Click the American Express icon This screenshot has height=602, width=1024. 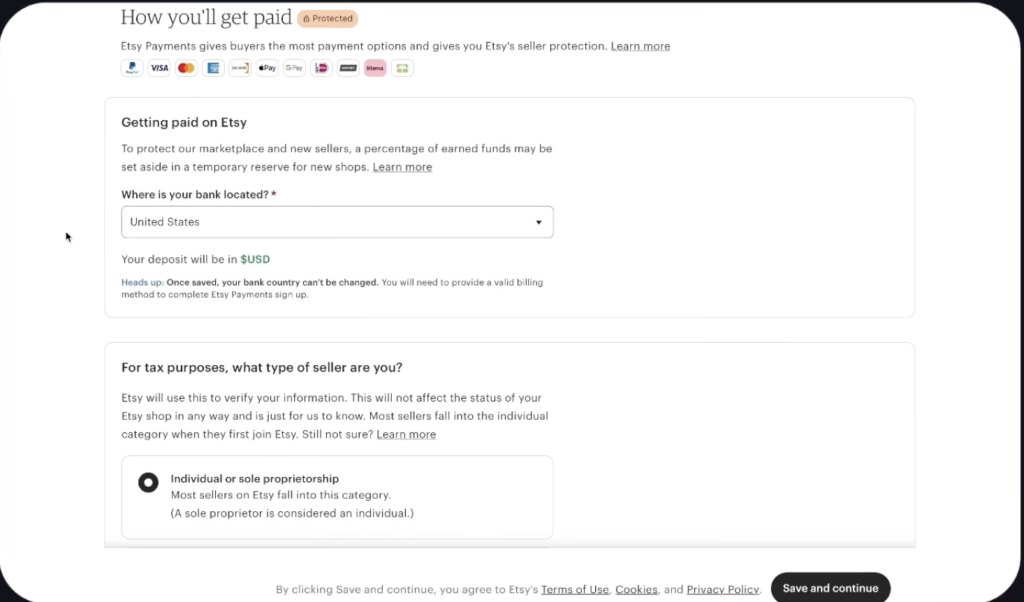213,68
